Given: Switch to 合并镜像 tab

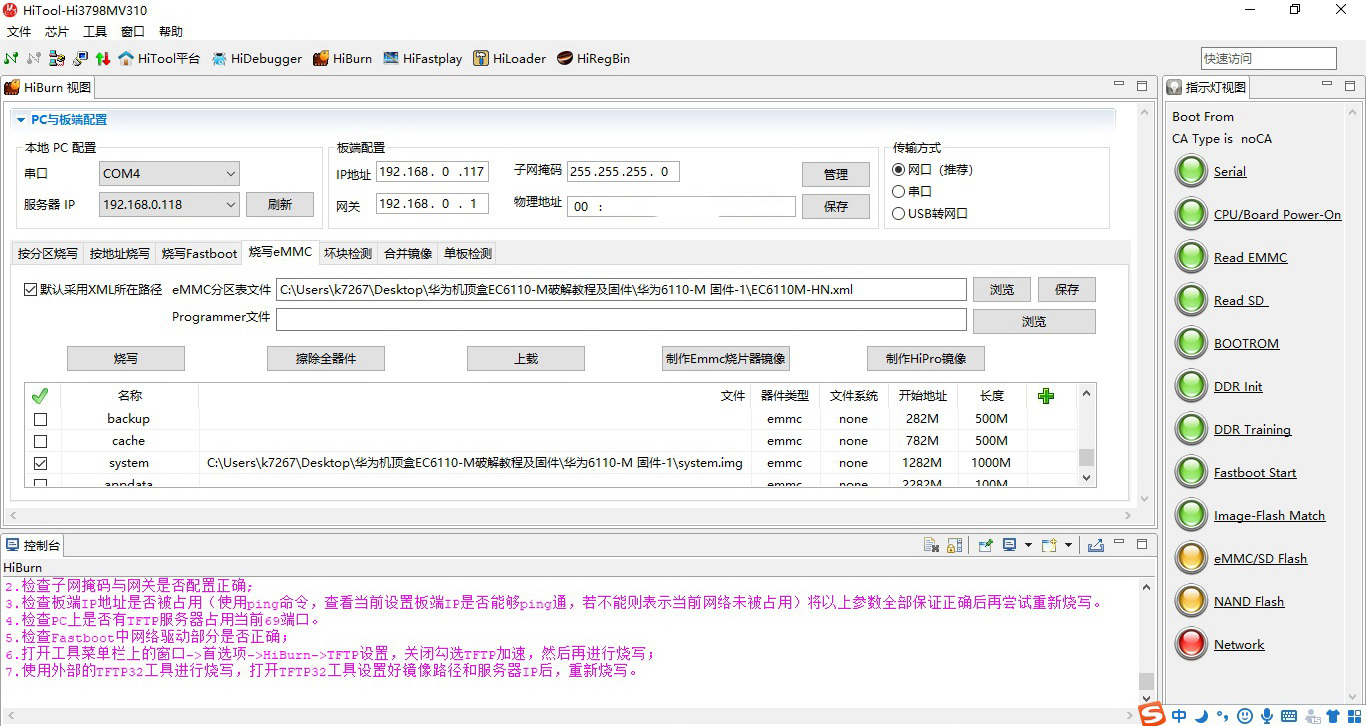Looking at the screenshot, I should (408, 254).
